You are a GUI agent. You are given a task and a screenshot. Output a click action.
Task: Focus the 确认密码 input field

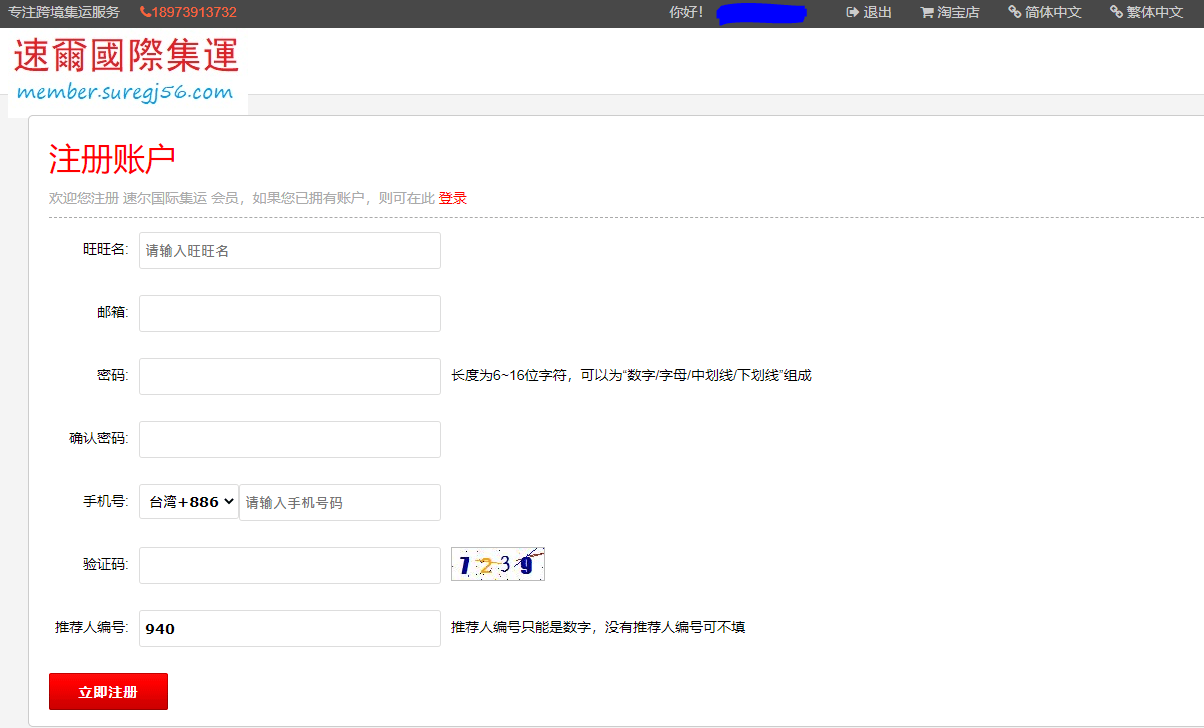pos(290,440)
